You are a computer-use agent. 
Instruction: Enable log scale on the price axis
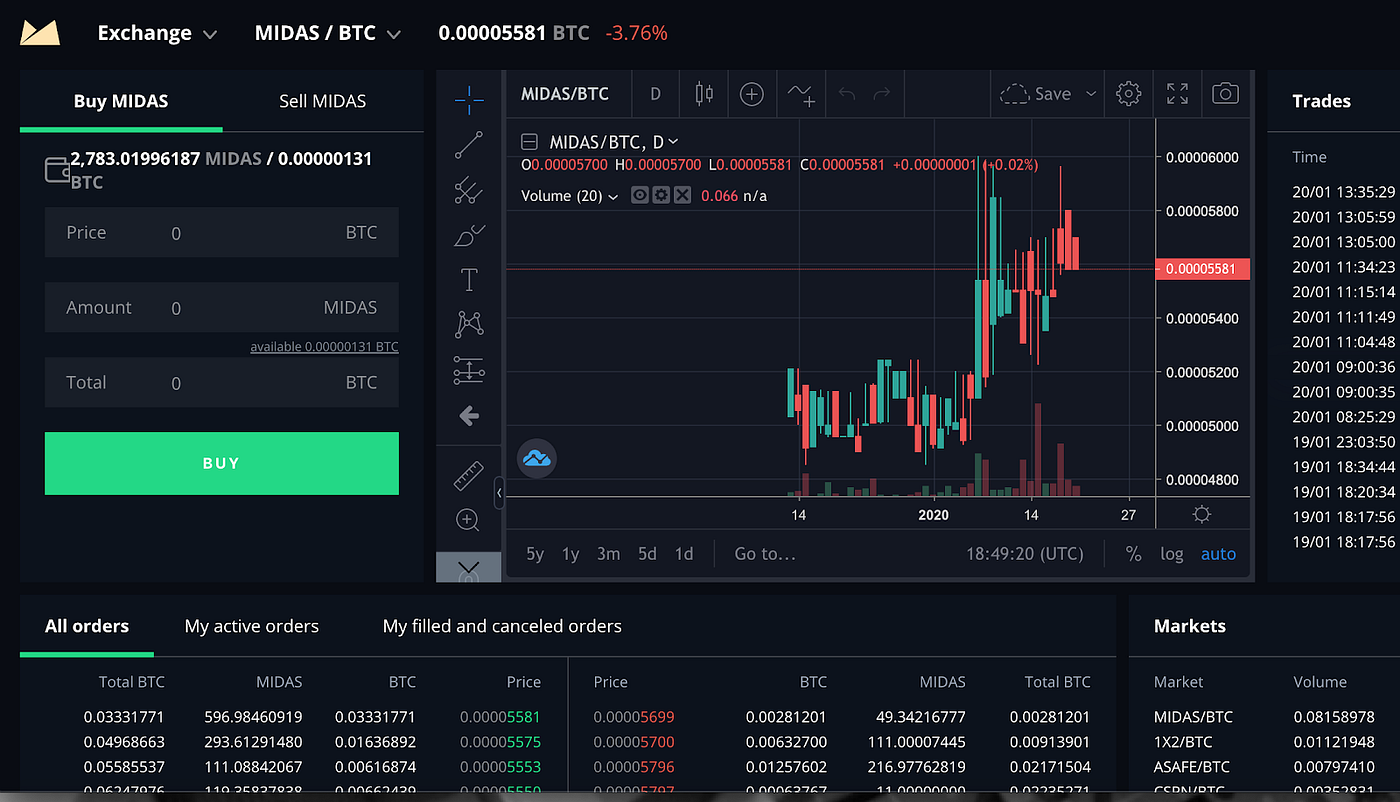tap(1172, 553)
